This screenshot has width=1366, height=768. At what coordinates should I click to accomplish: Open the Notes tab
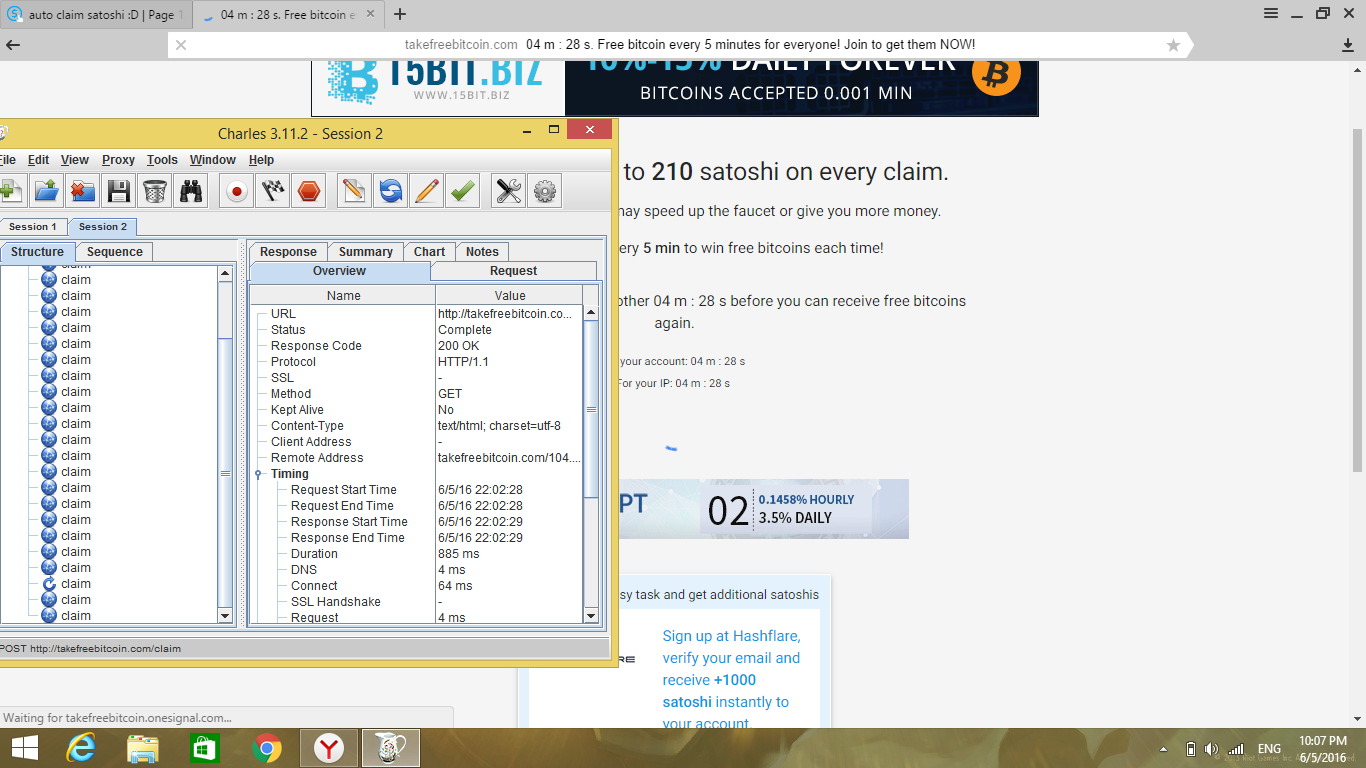click(x=482, y=252)
